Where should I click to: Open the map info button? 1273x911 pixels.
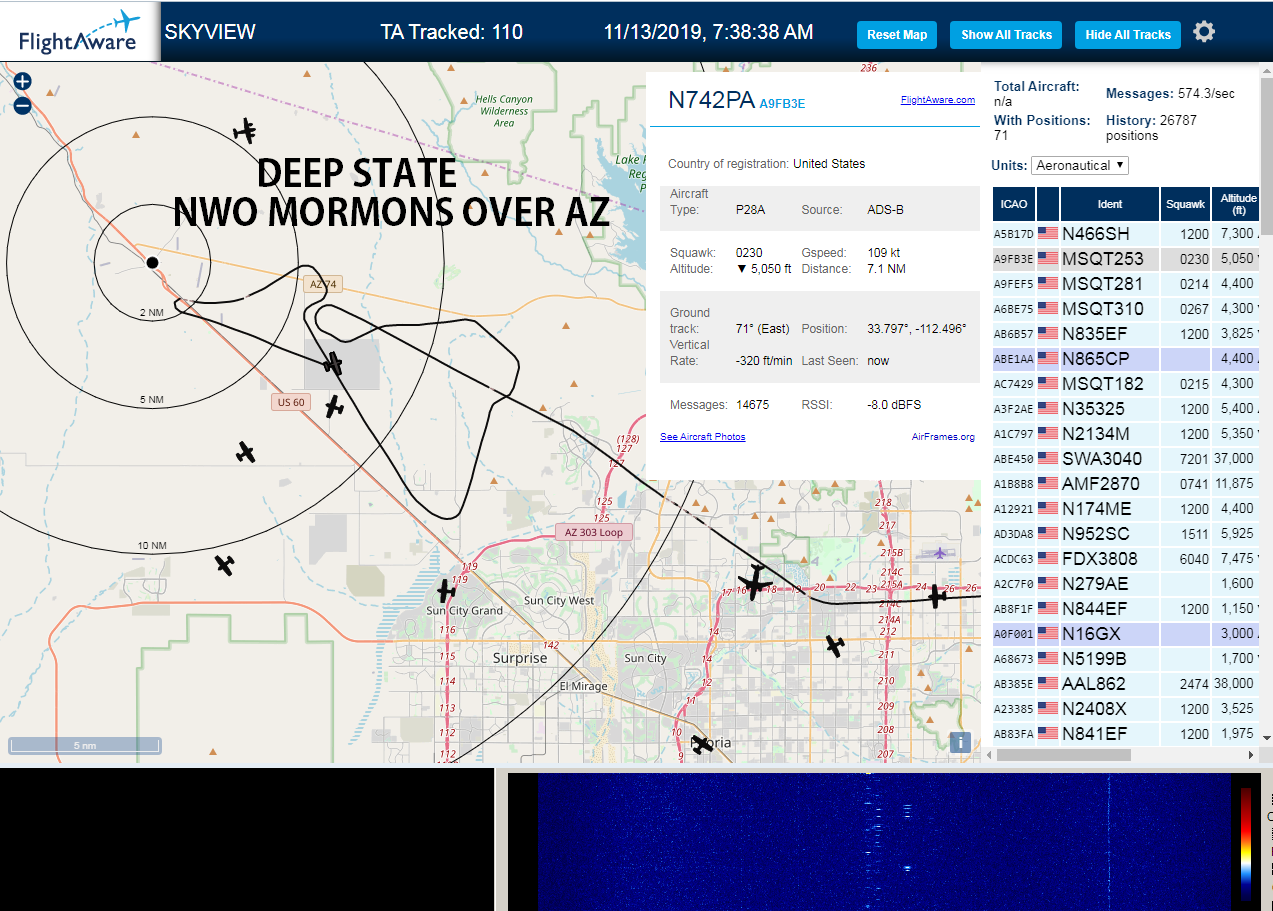[x=960, y=742]
